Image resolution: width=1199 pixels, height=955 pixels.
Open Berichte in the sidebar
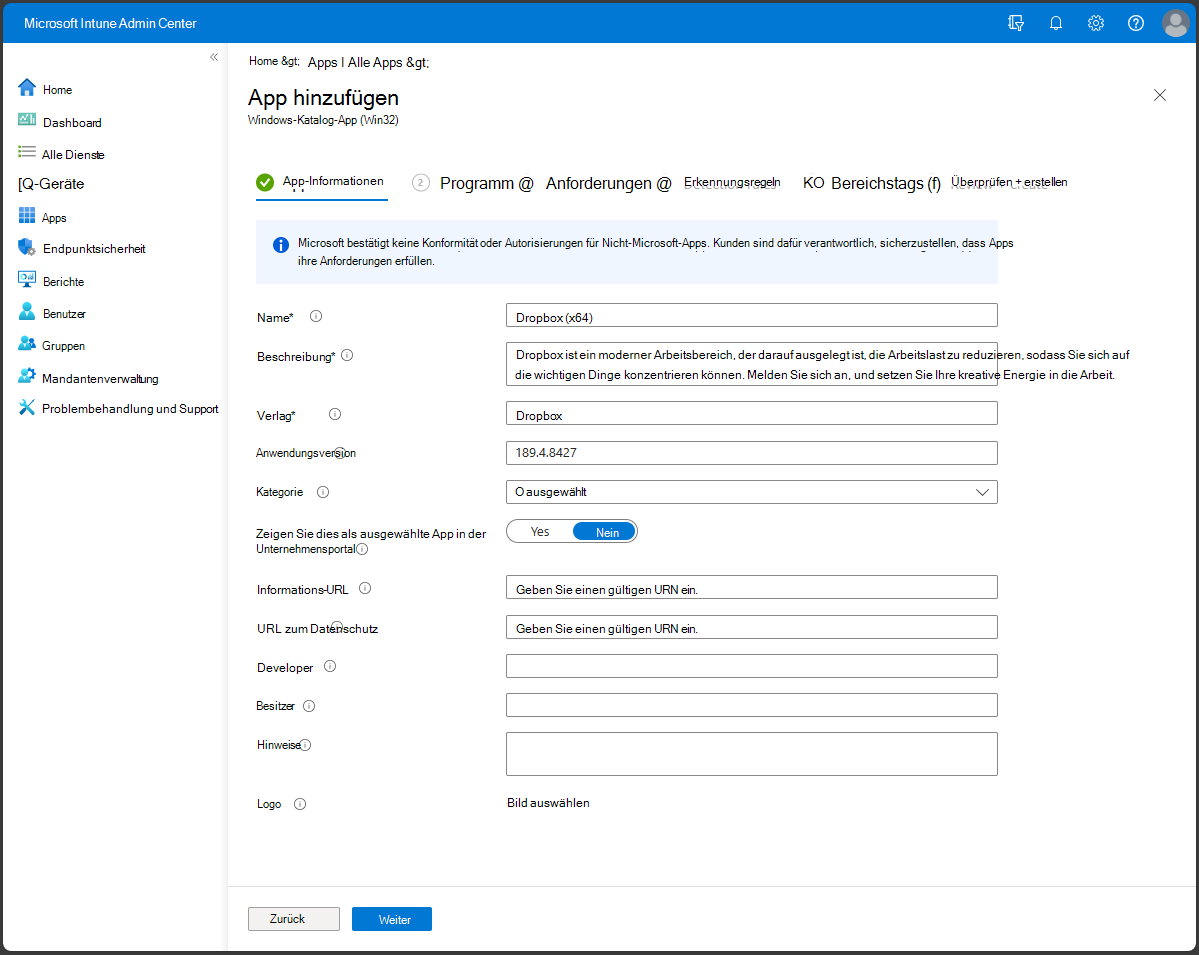63,281
